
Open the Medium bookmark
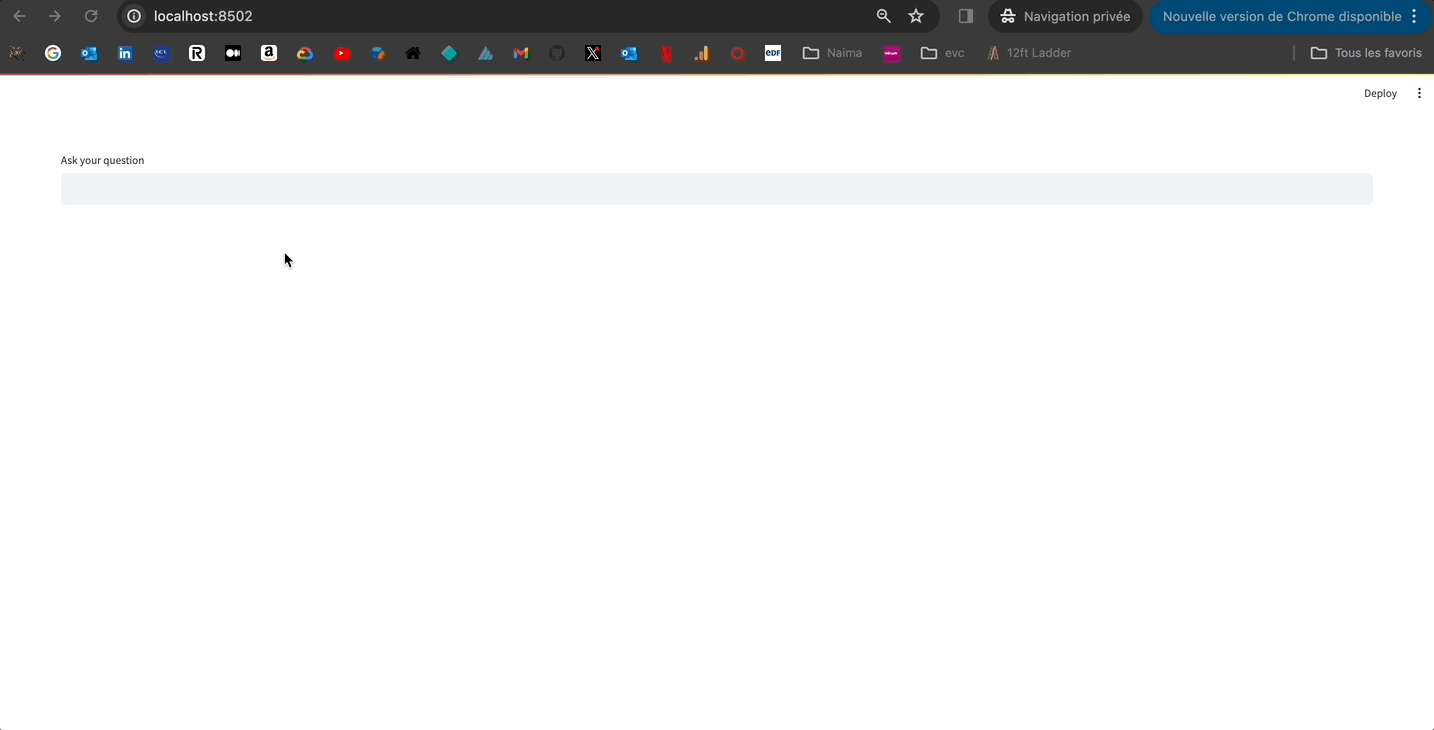[x=233, y=53]
